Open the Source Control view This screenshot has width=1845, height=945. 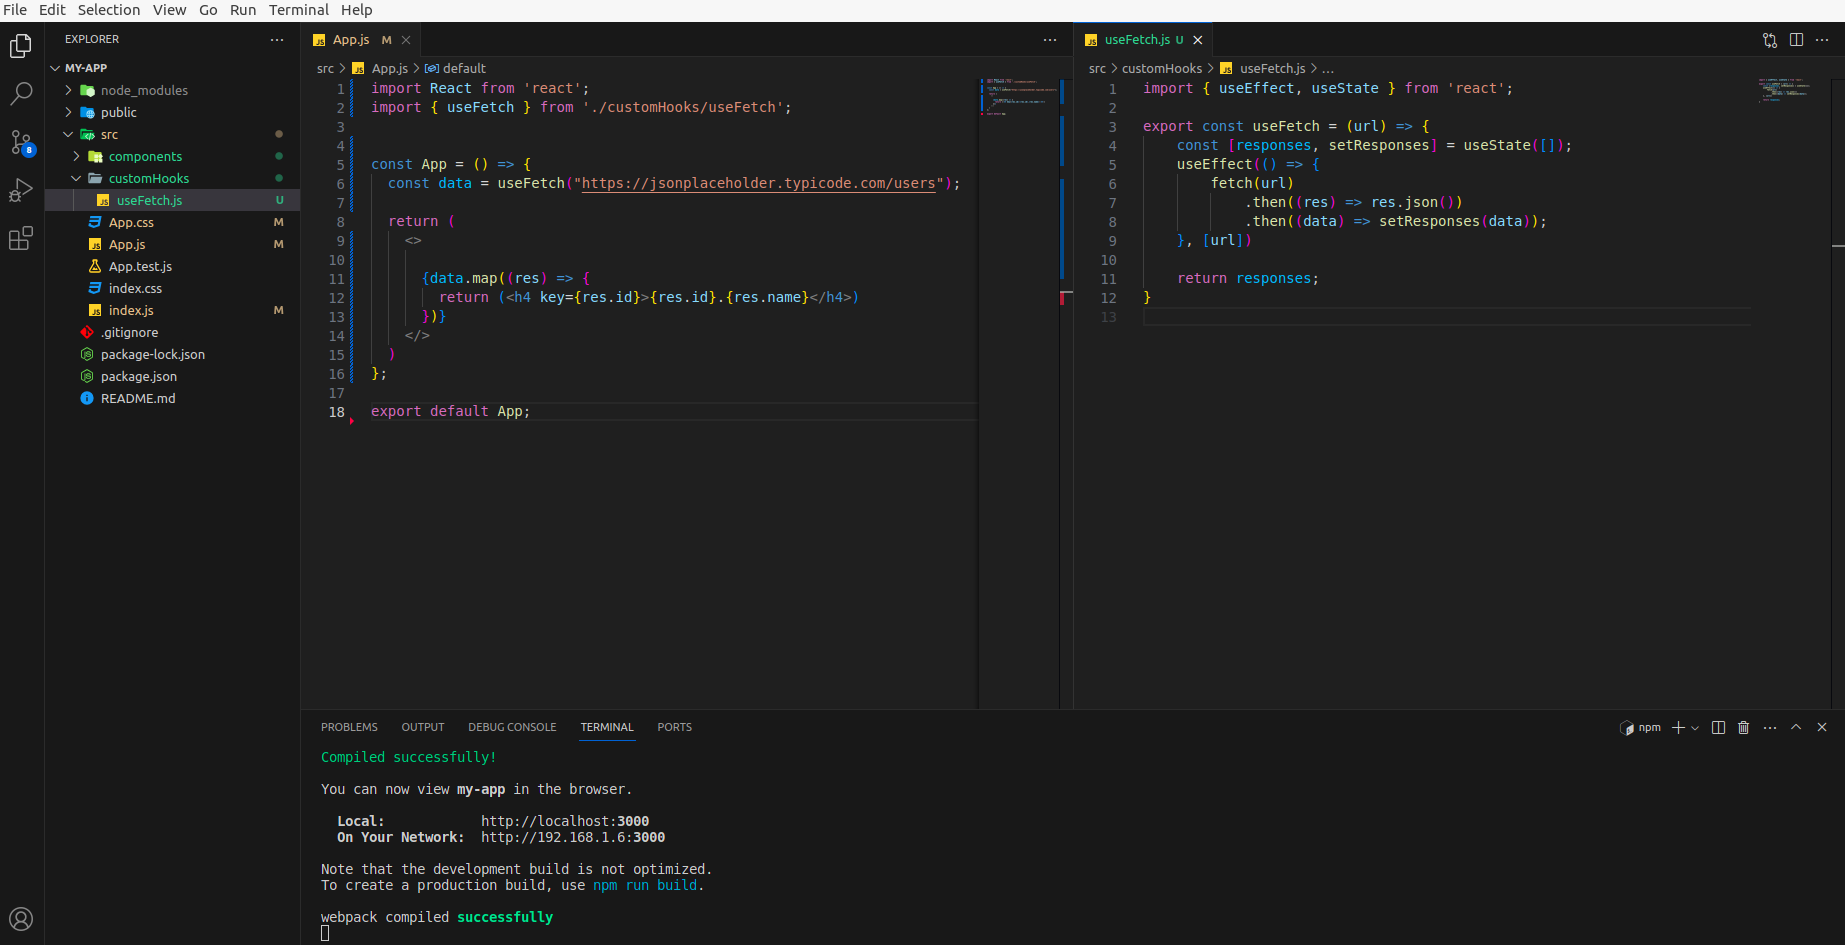pos(21,142)
